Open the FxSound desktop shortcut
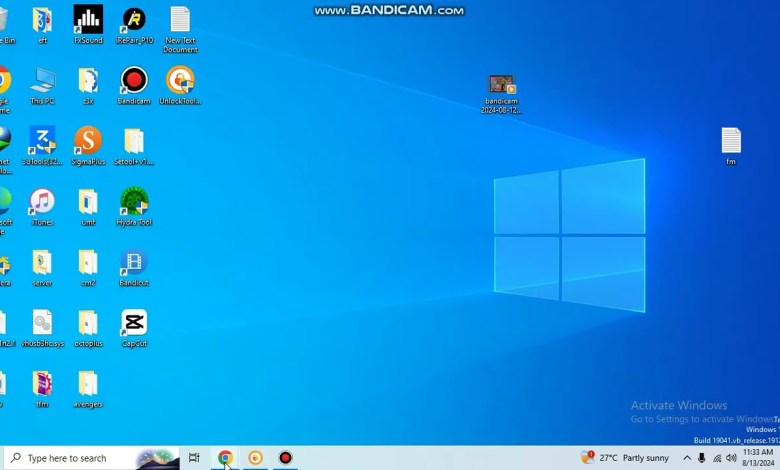Screen dimensions: 780x470 88,20
